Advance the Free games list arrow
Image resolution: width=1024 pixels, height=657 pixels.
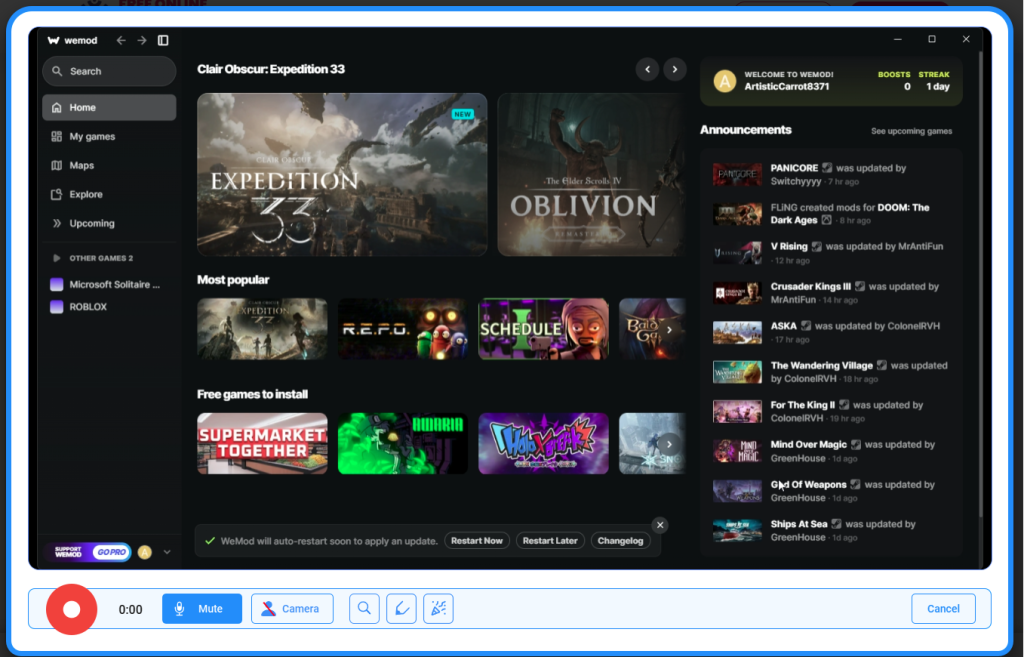tap(669, 444)
